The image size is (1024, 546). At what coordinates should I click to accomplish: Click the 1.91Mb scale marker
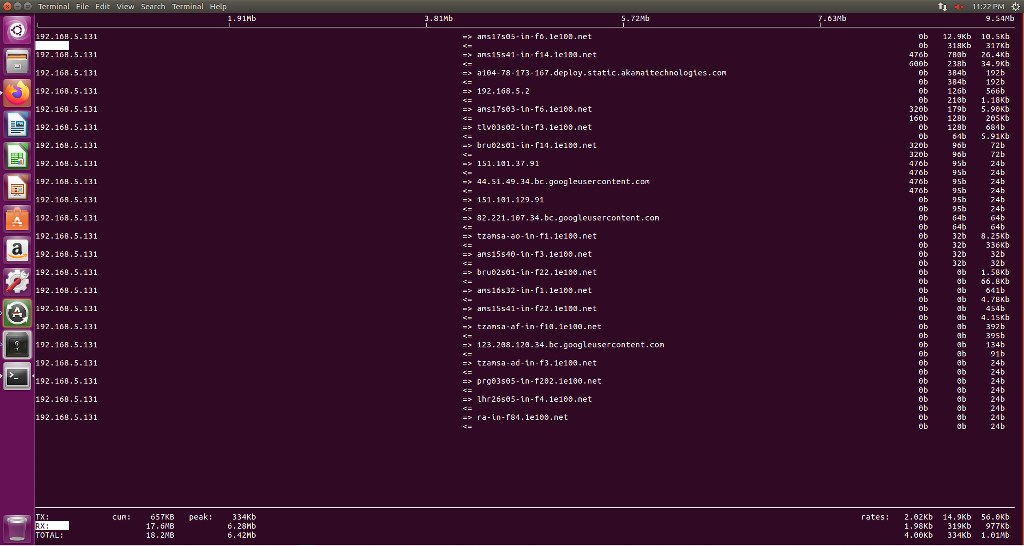click(x=242, y=18)
